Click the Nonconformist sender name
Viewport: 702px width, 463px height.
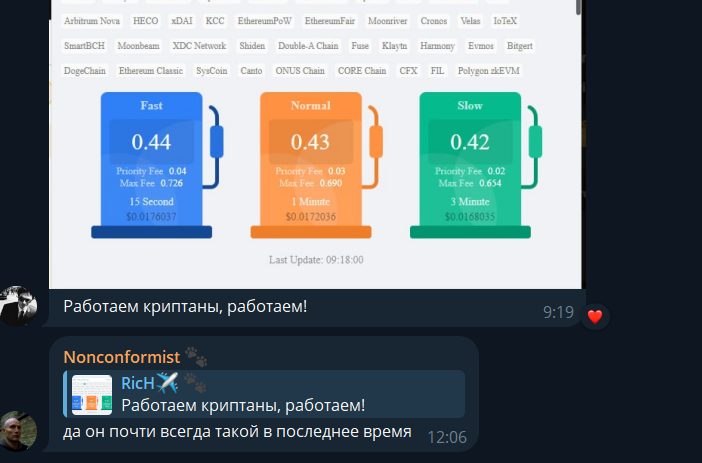click(x=122, y=357)
